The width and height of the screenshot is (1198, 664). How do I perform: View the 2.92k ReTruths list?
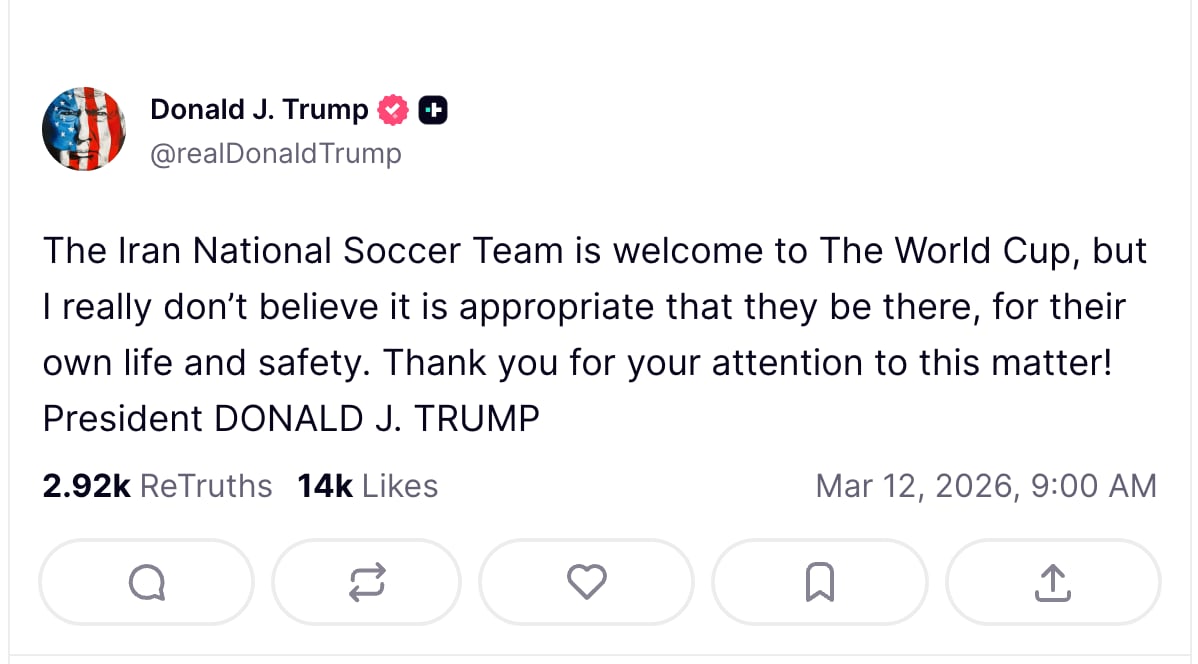156,486
